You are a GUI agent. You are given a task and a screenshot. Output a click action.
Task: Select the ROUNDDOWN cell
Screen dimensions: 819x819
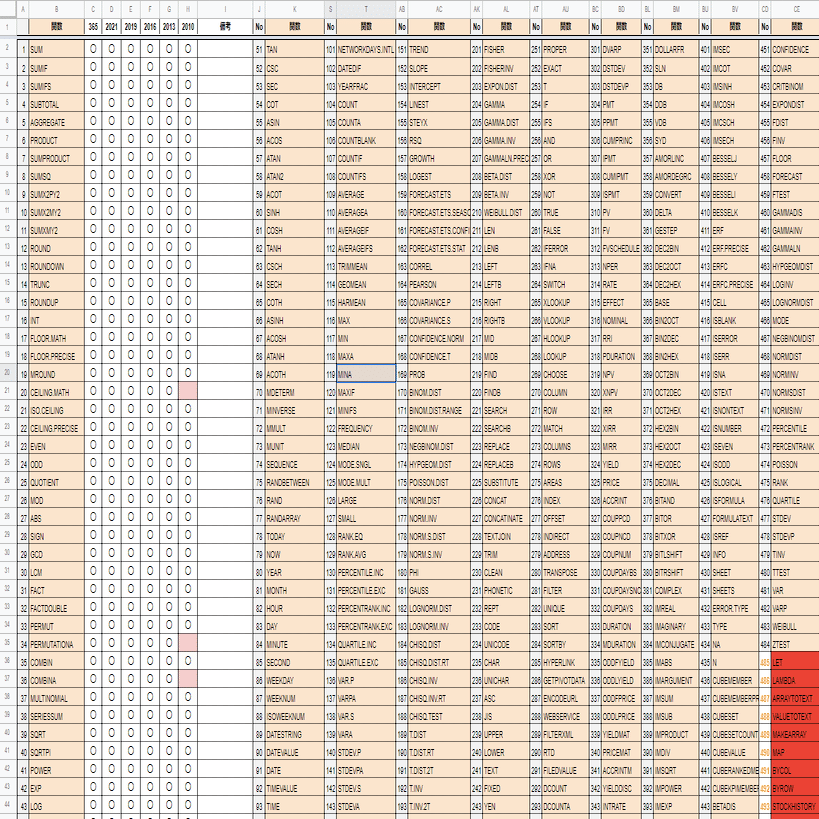click(x=56, y=266)
